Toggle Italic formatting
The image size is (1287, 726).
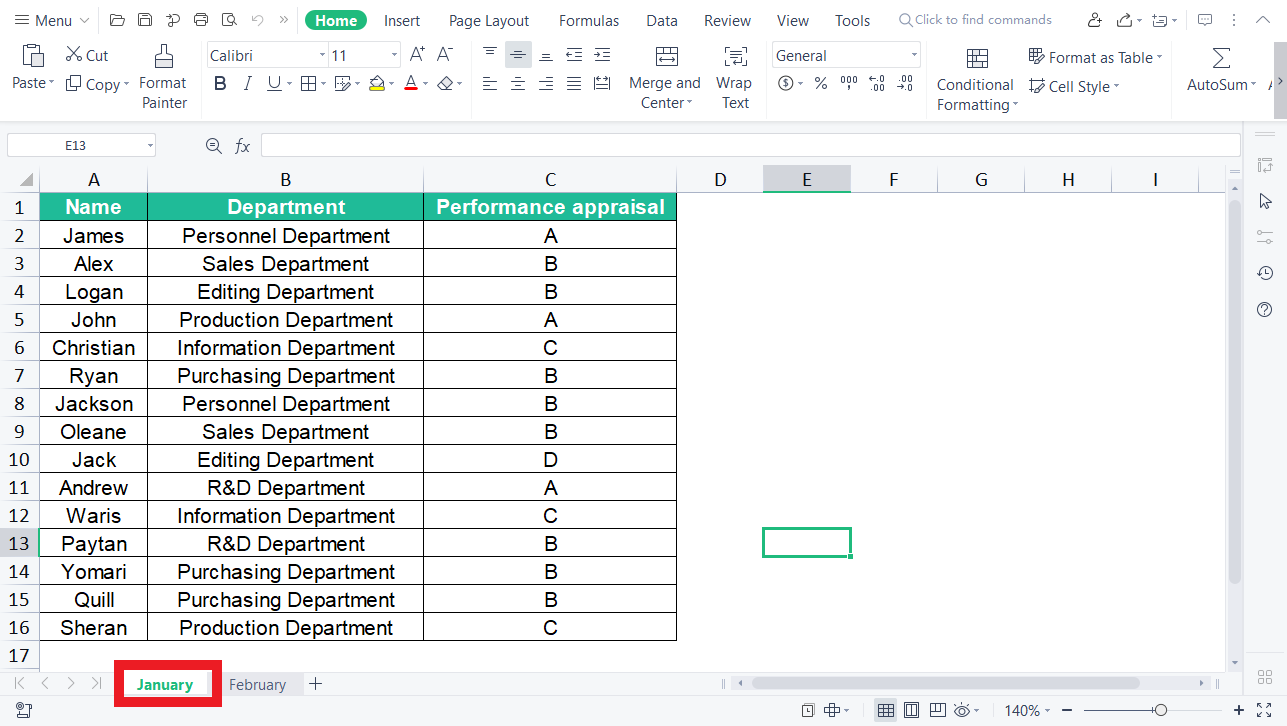[247, 84]
